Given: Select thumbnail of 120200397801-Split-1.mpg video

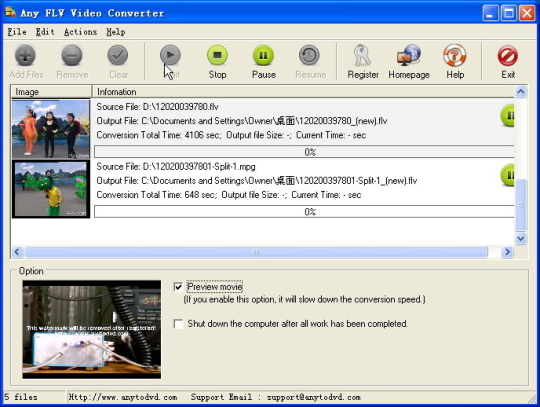Looking at the screenshot, I should (x=51, y=189).
